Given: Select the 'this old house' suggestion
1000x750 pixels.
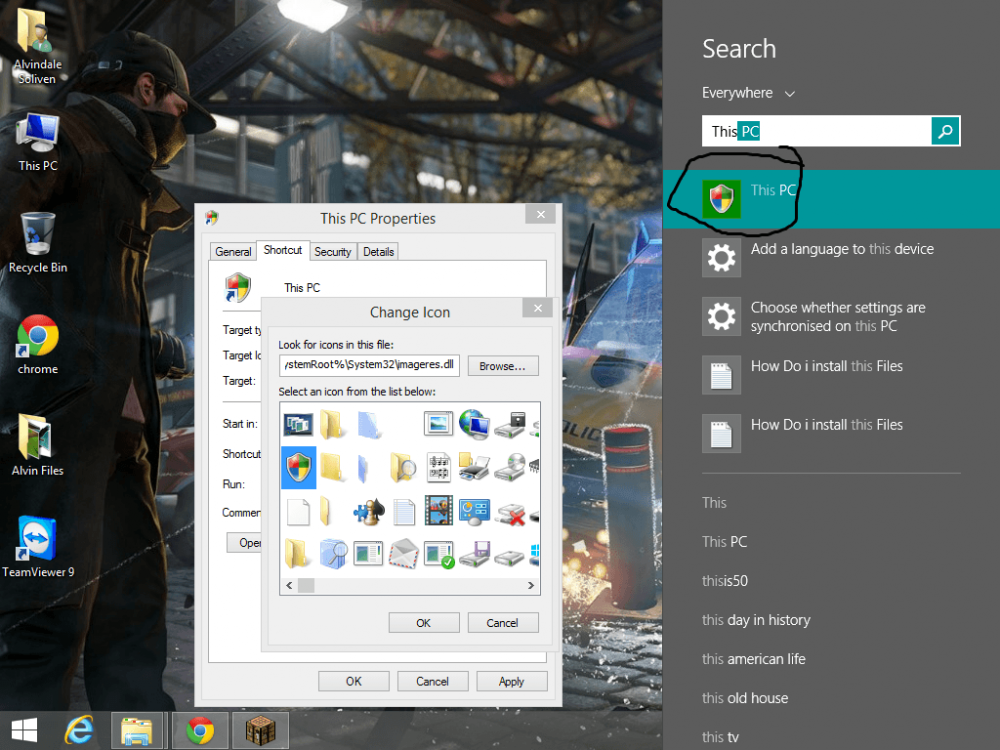Looking at the screenshot, I should (x=745, y=698).
